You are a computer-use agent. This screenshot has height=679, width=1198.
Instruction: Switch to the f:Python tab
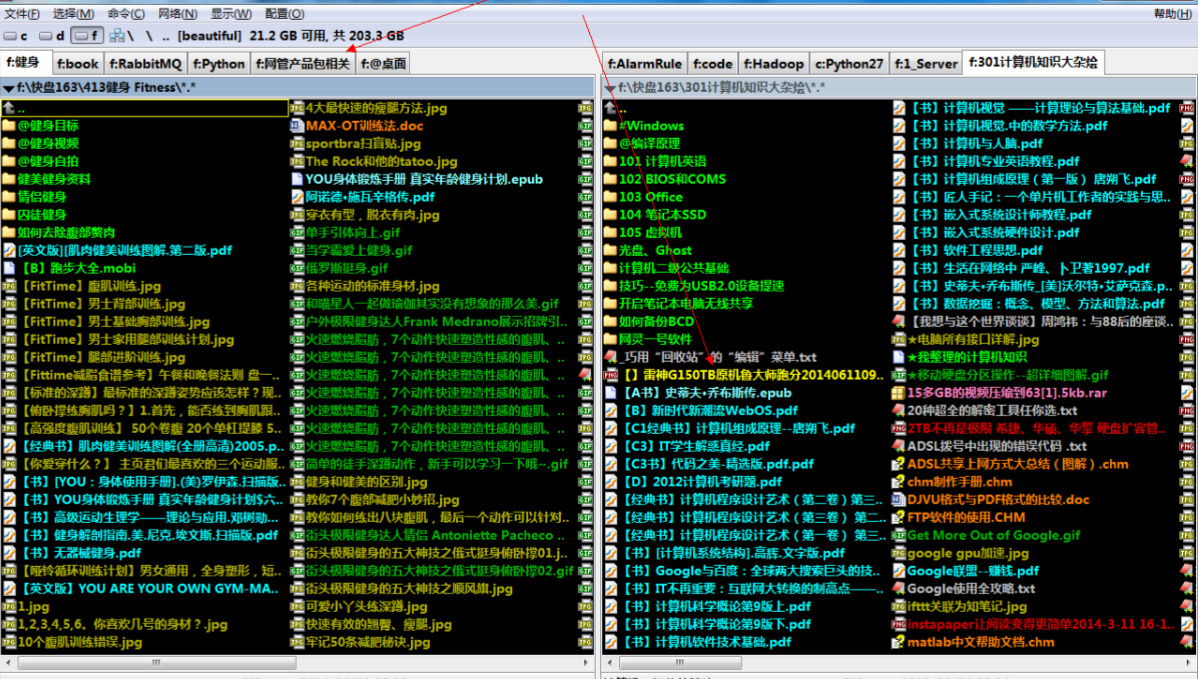219,63
